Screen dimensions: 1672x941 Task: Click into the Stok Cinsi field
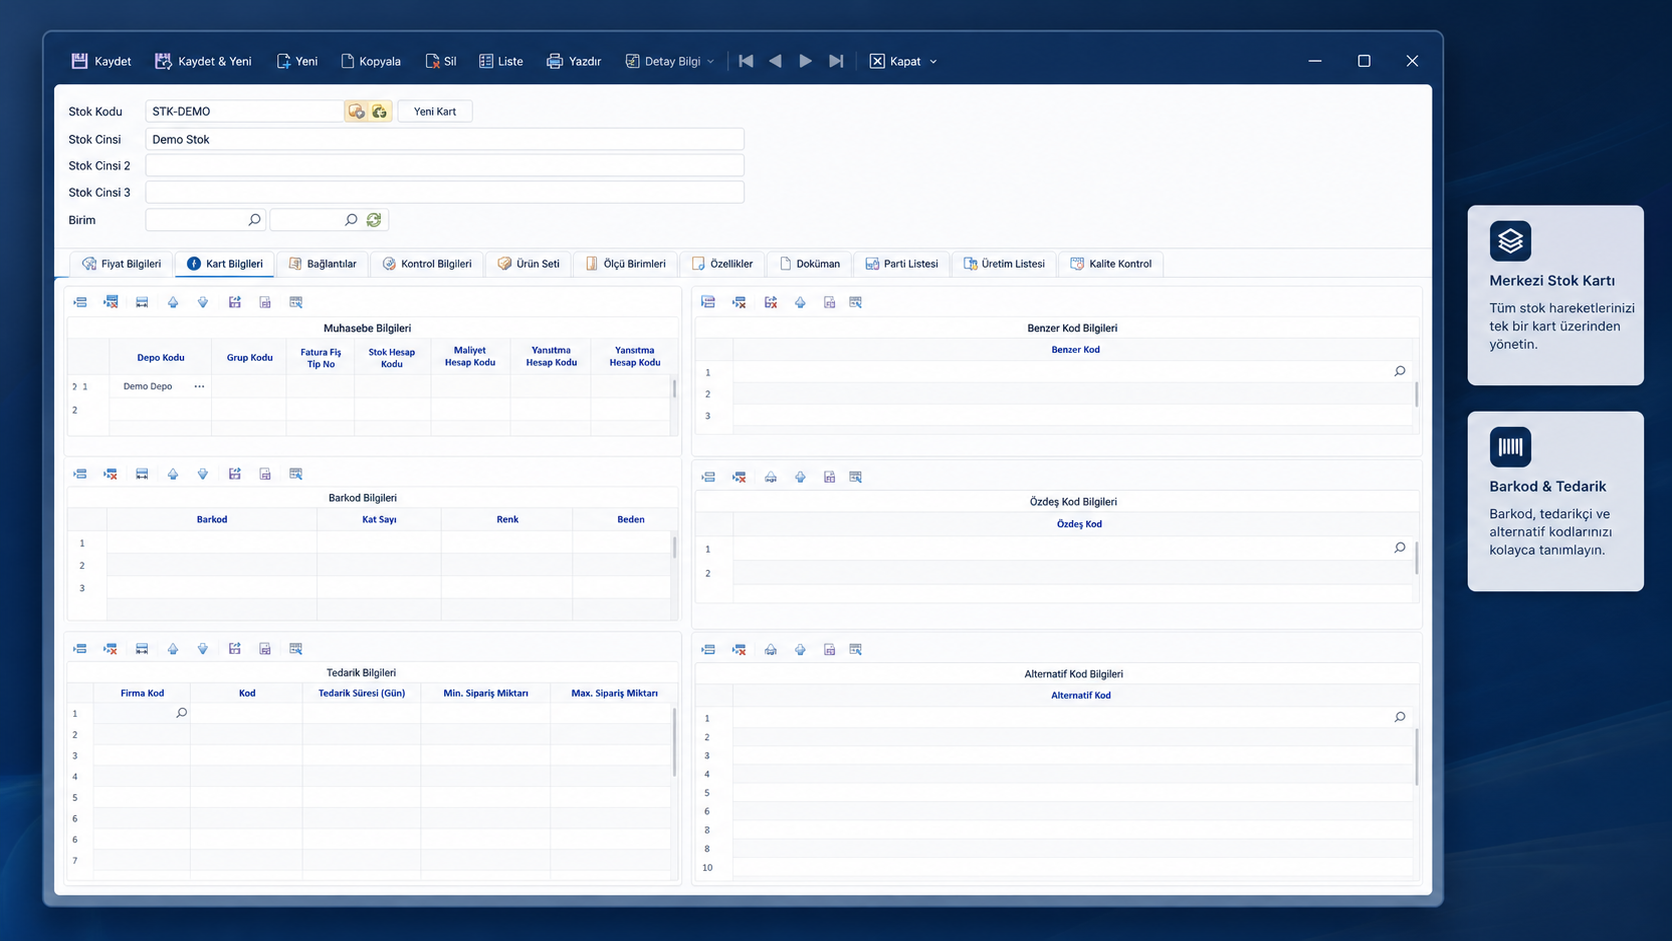click(445, 139)
